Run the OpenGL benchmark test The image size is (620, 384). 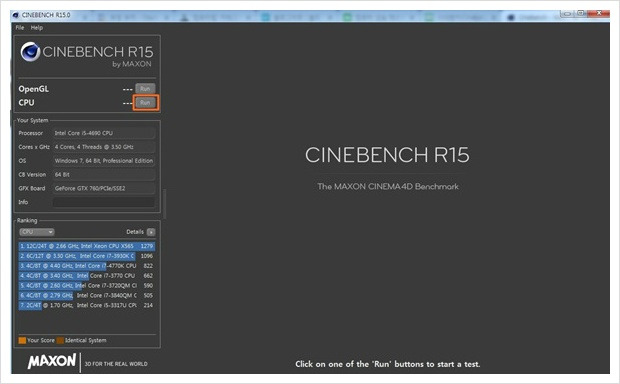(145, 89)
